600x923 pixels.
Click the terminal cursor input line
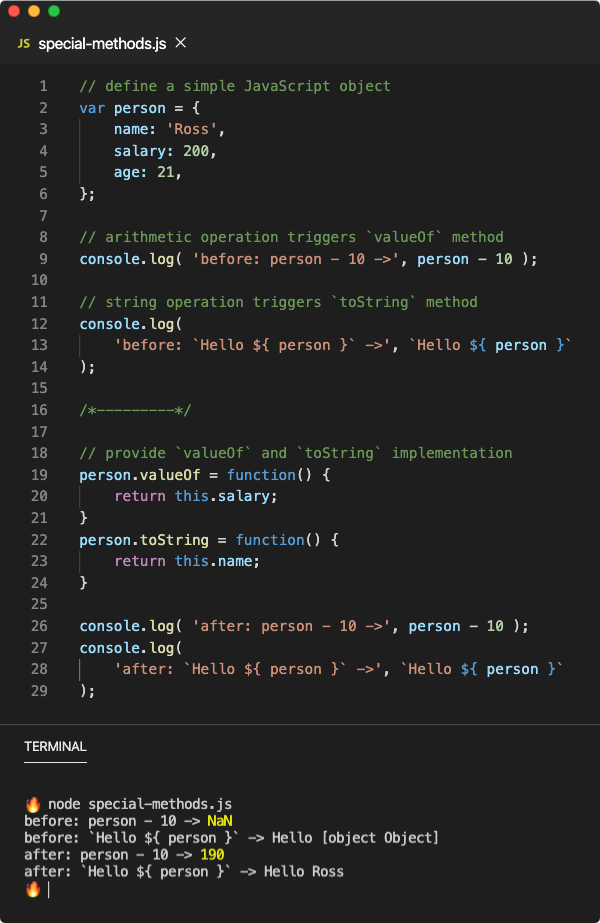48,889
